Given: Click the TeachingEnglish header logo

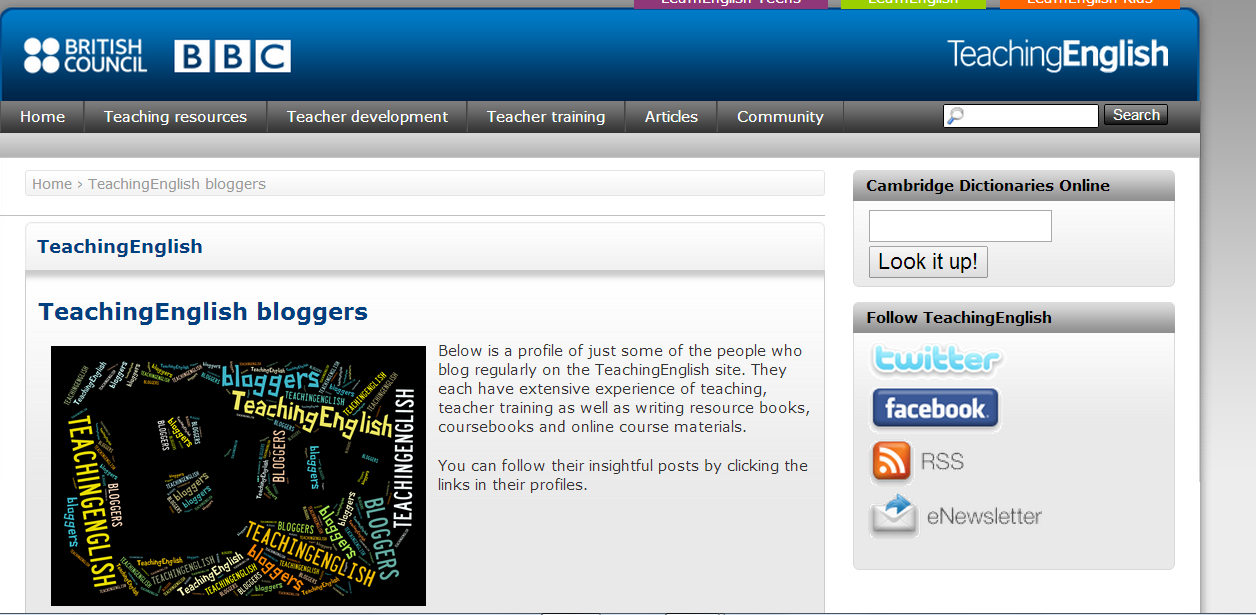Looking at the screenshot, I should tap(1057, 55).
